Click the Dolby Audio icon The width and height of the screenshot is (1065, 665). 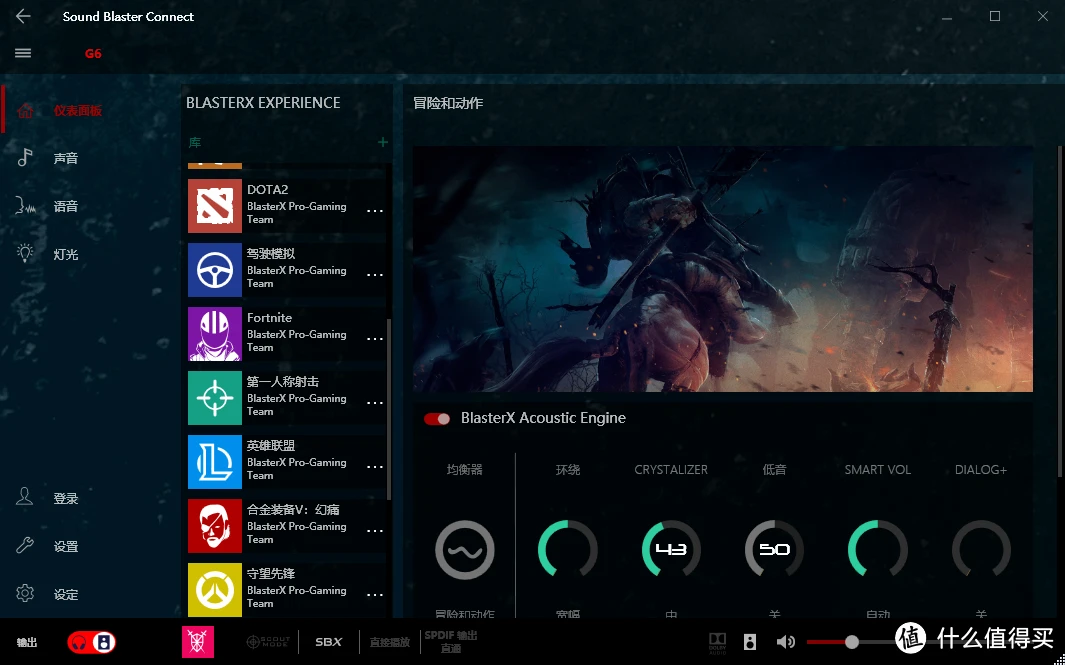[x=717, y=643]
